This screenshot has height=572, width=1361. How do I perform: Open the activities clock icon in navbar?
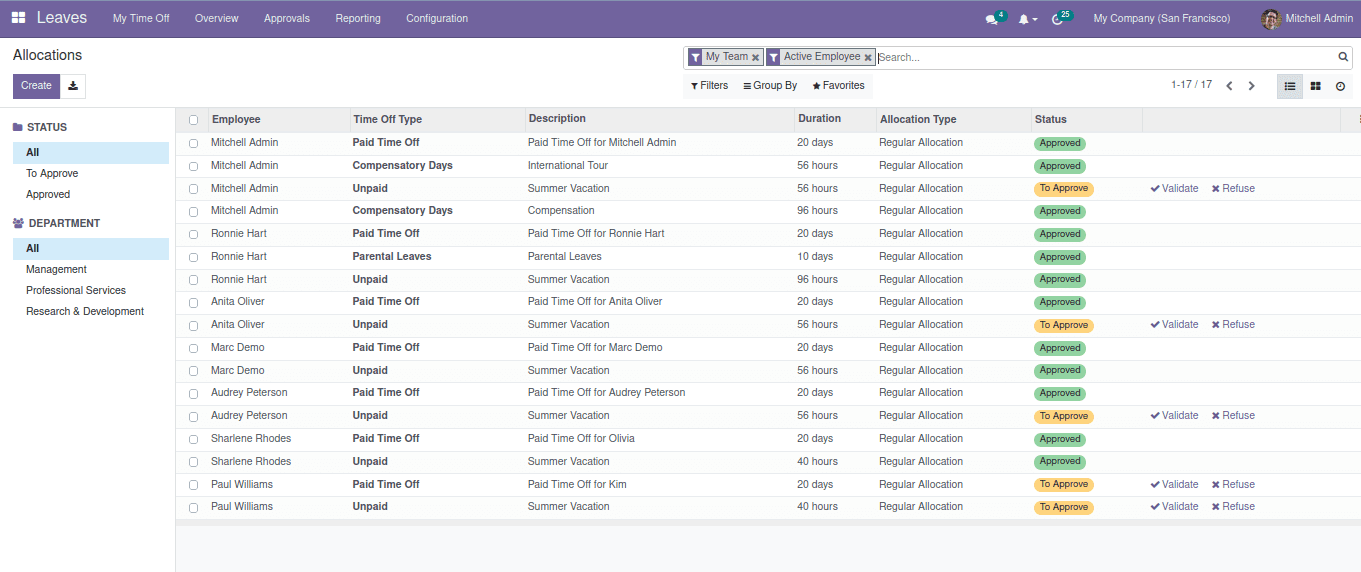[1058, 19]
